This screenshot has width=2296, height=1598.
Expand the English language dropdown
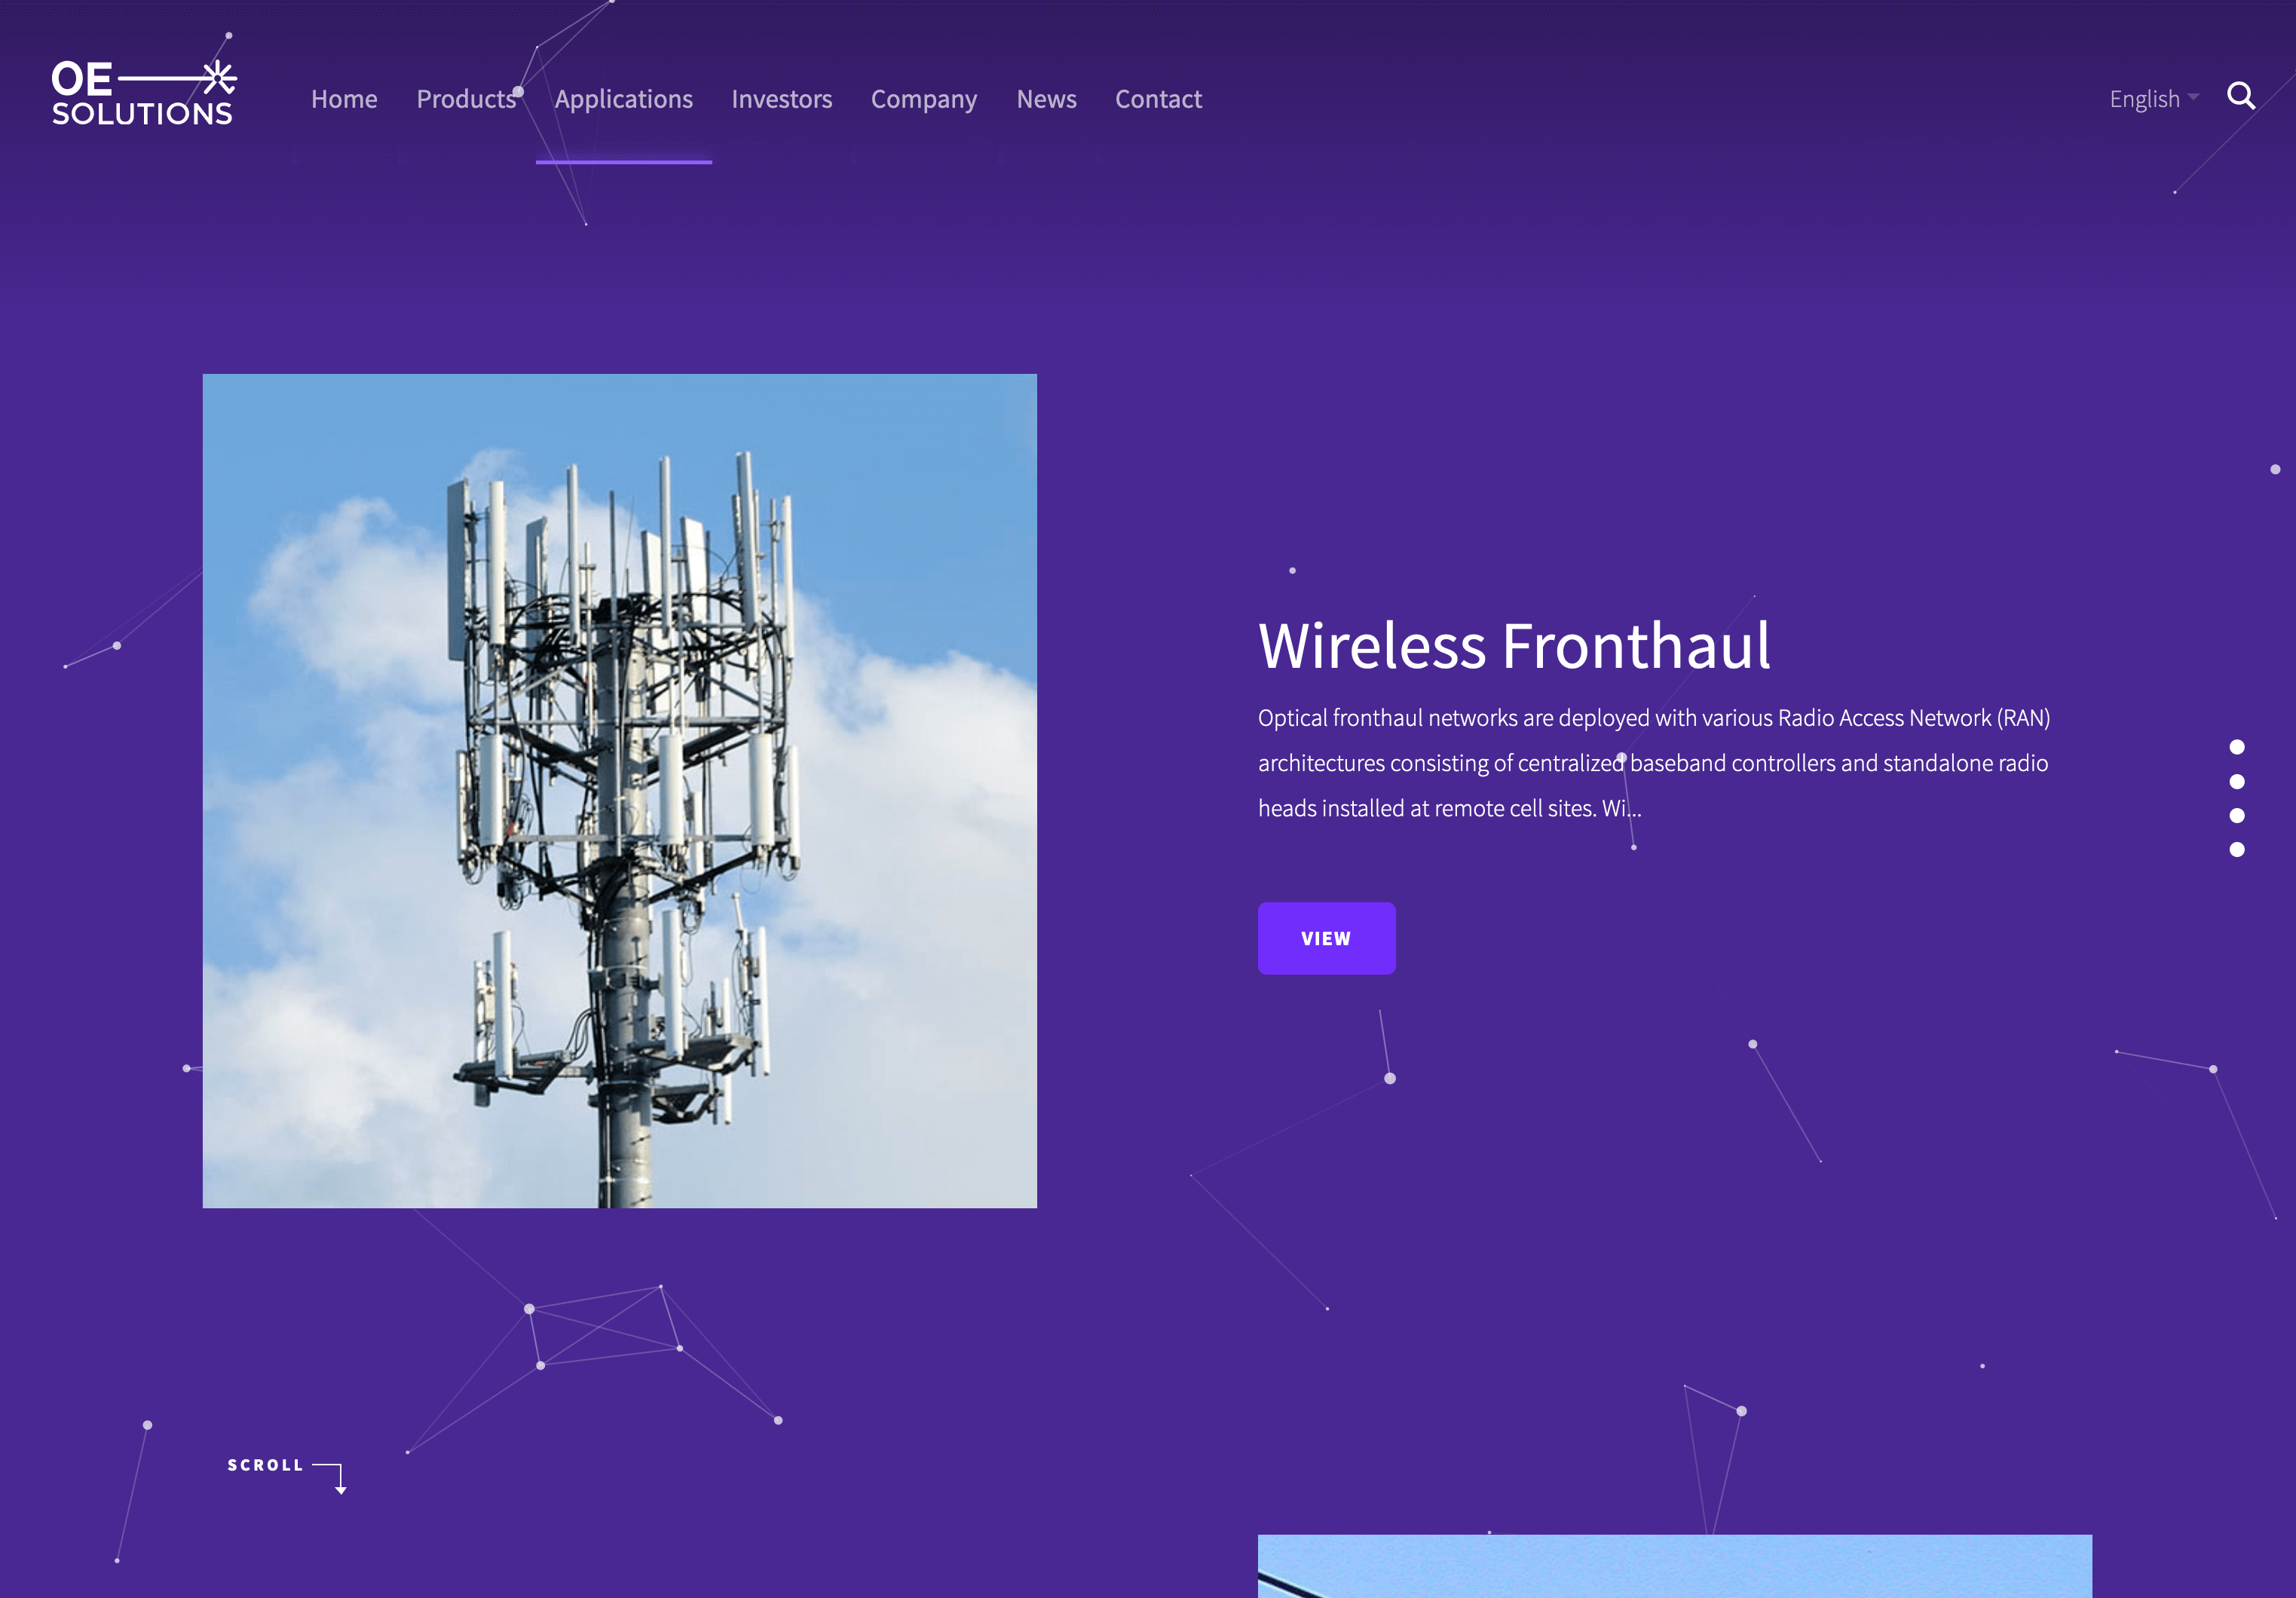click(2154, 99)
